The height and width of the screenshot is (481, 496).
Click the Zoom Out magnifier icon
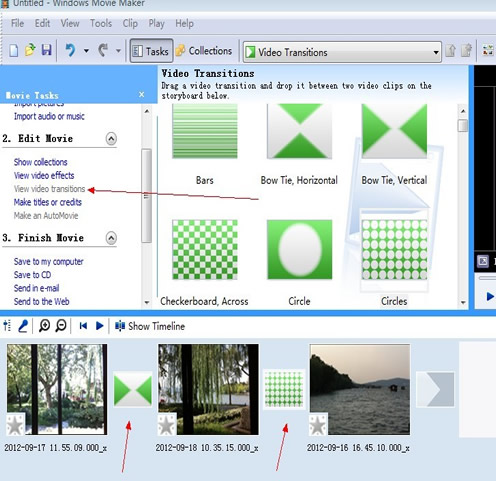click(61, 326)
